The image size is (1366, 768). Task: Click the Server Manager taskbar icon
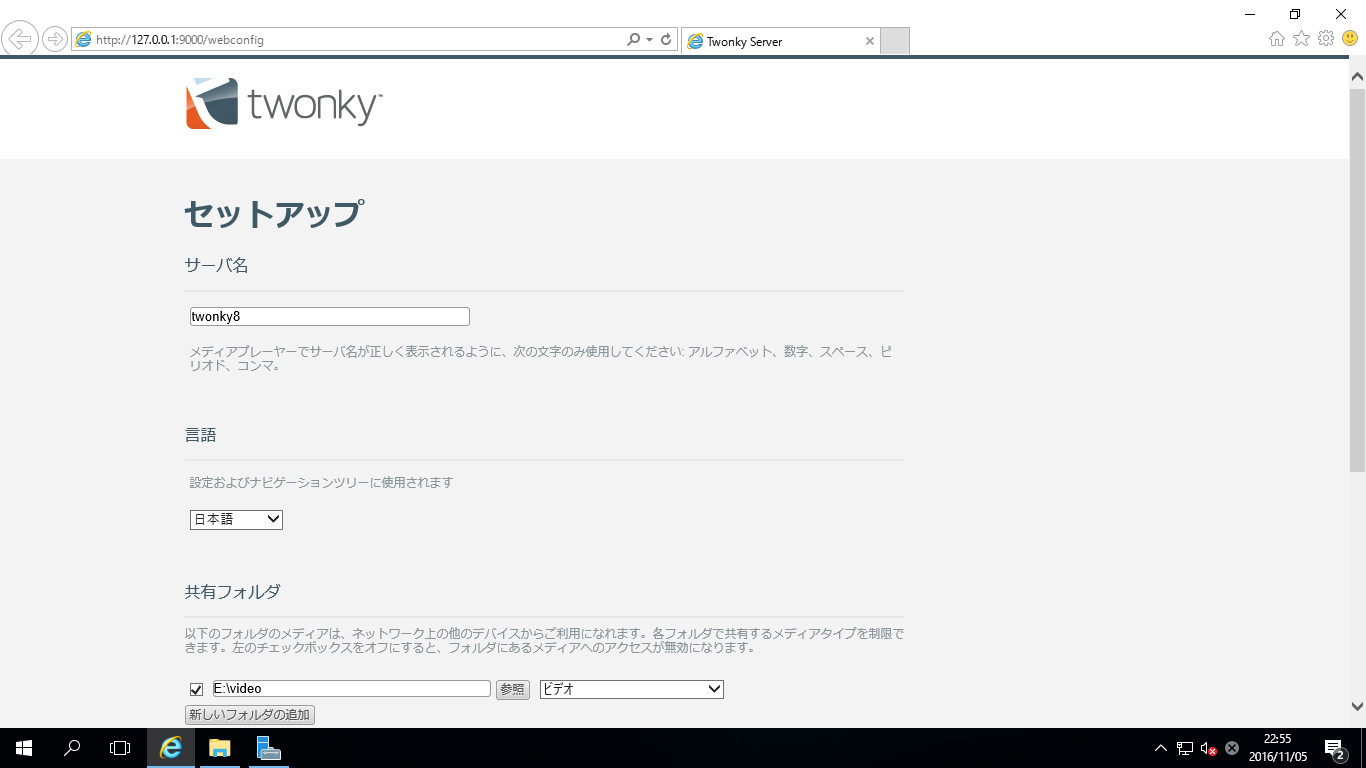tap(269, 748)
